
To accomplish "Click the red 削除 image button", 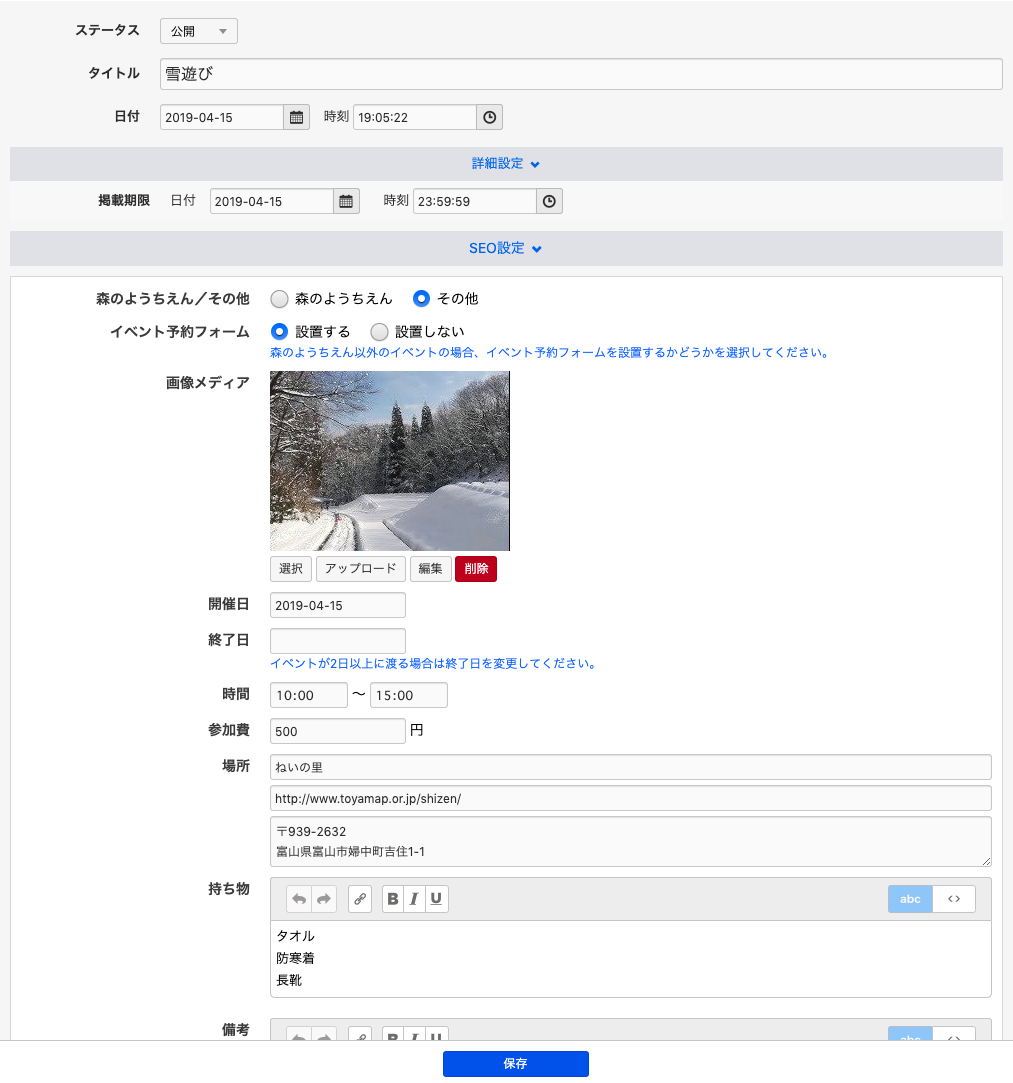I will pyautogui.click(x=476, y=568).
